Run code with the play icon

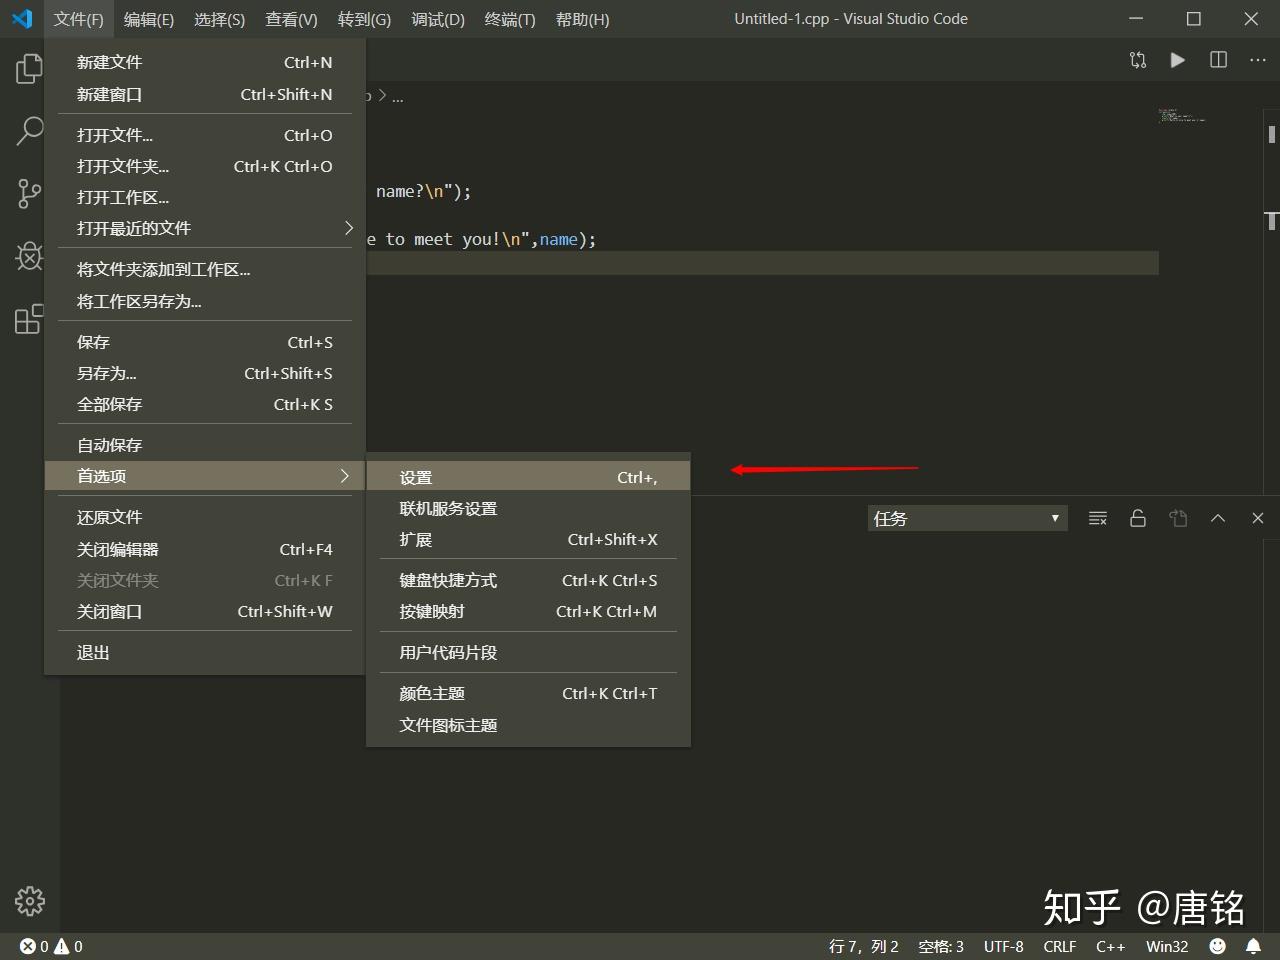click(1178, 60)
